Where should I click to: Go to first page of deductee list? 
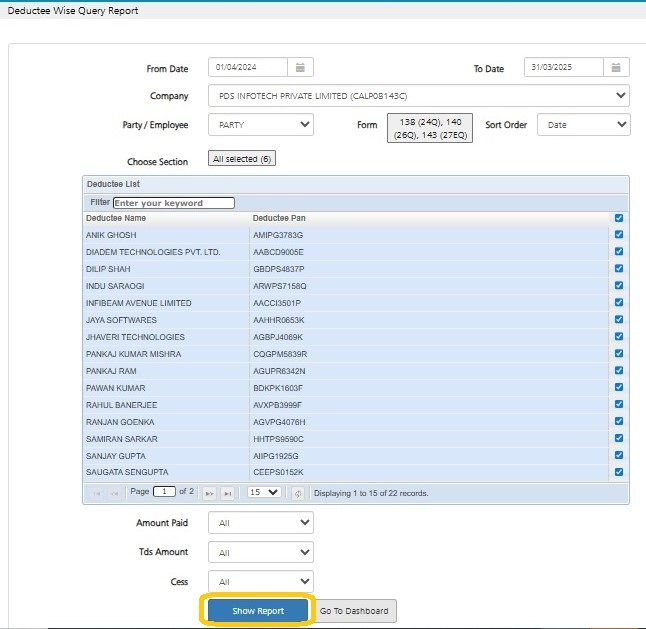pos(97,493)
